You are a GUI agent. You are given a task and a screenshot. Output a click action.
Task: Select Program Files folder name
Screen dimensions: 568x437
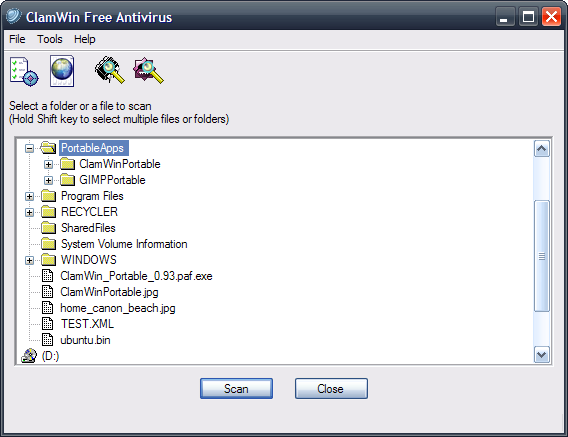(92, 196)
